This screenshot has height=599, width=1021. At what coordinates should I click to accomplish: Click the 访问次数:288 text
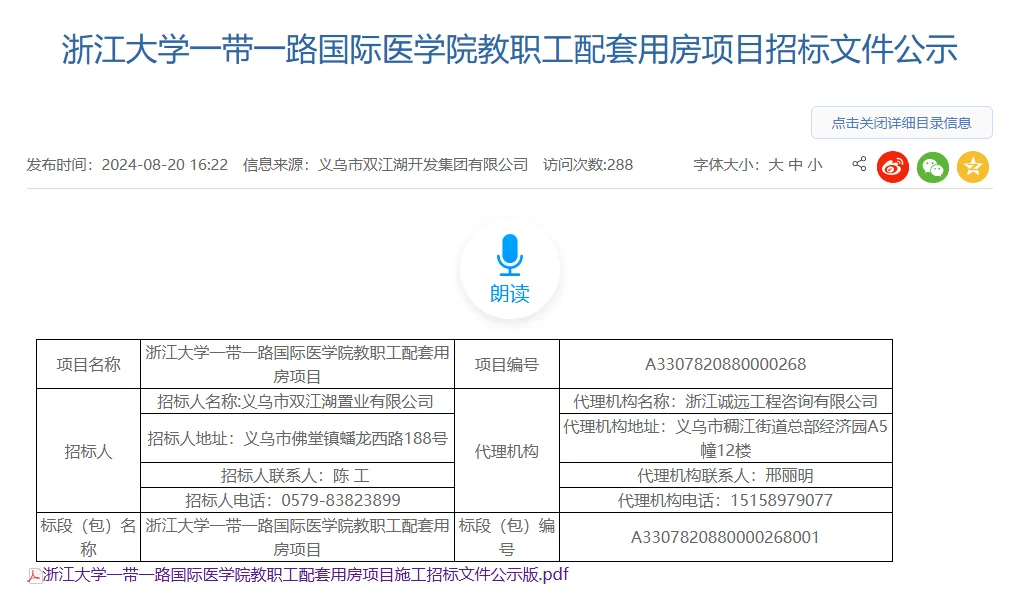pyautogui.click(x=588, y=165)
